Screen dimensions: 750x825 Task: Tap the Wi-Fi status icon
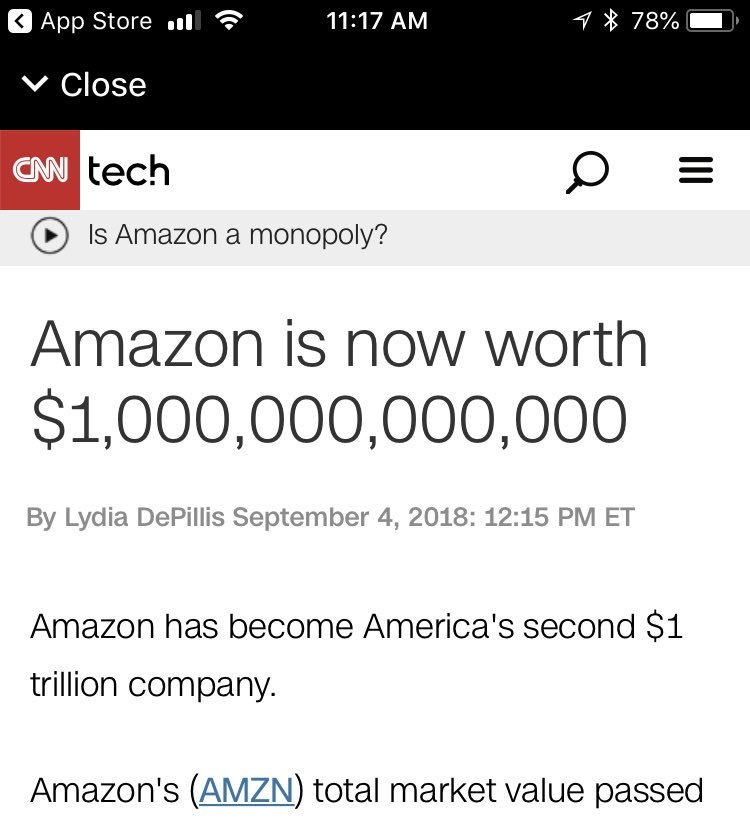pyautogui.click(x=229, y=21)
